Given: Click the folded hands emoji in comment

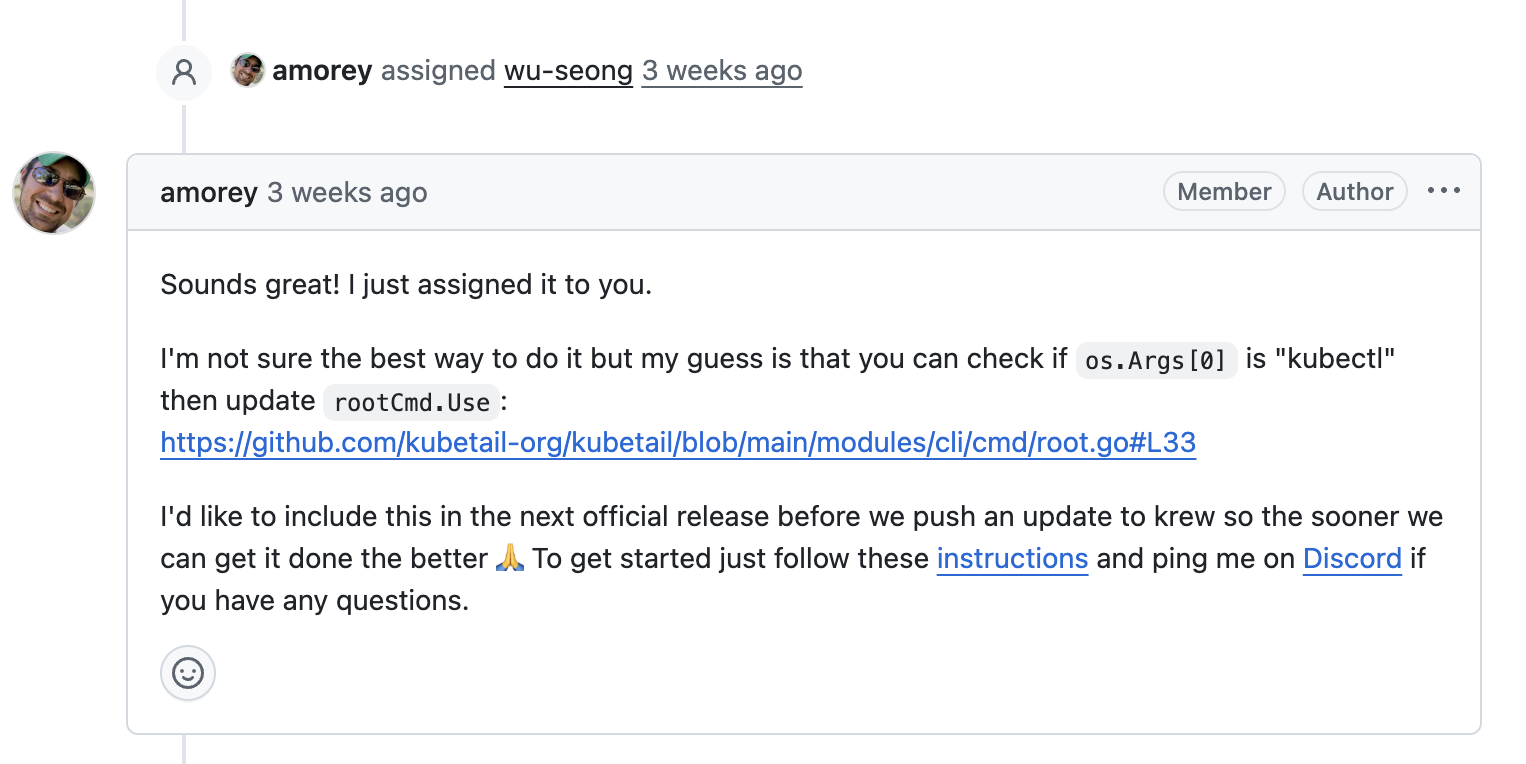Looking at the screenshot, I should pyautogui.click(x=510, y=558).
